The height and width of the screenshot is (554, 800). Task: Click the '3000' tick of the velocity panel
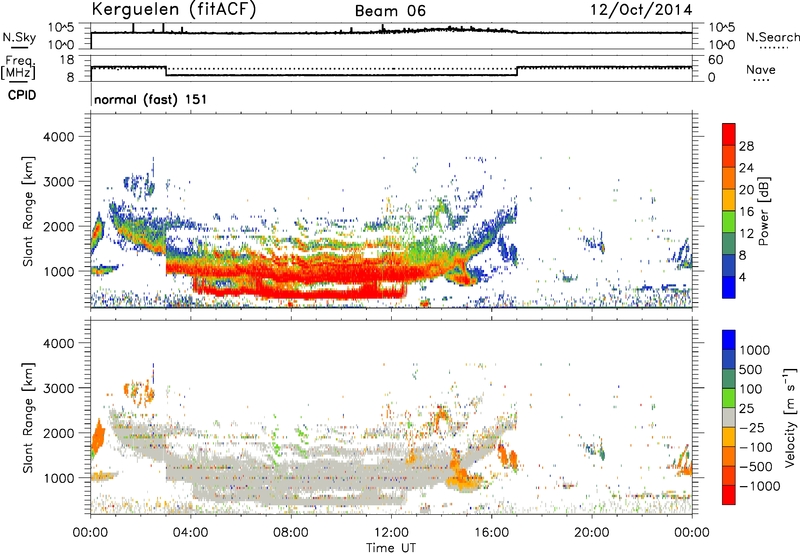pyautogui.click(x=58, y=388)
